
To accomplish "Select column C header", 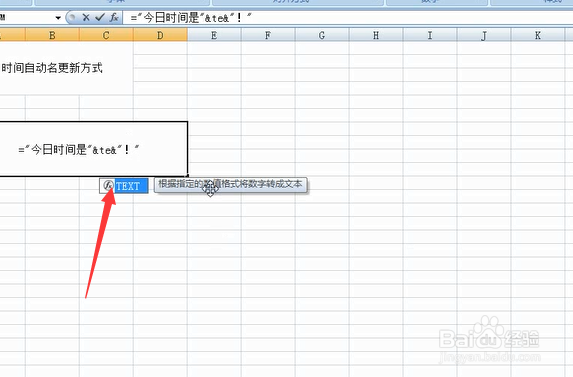I will [106, 35].
